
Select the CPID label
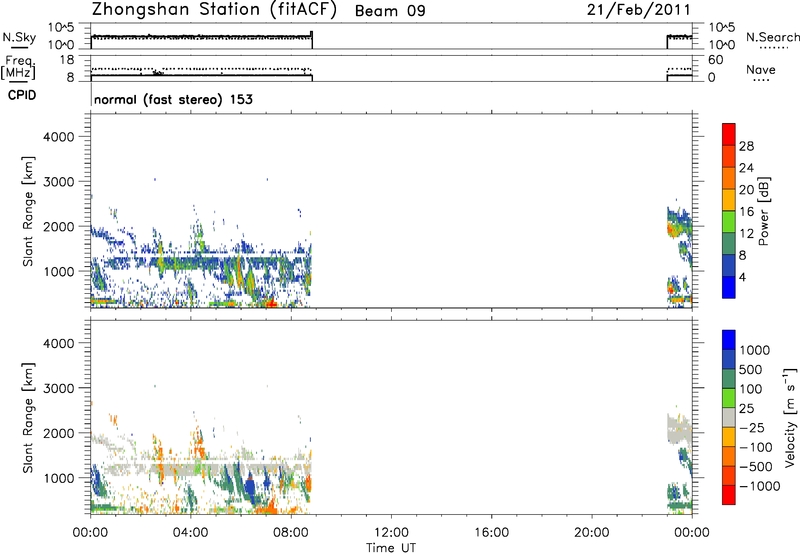click(21, 95)
